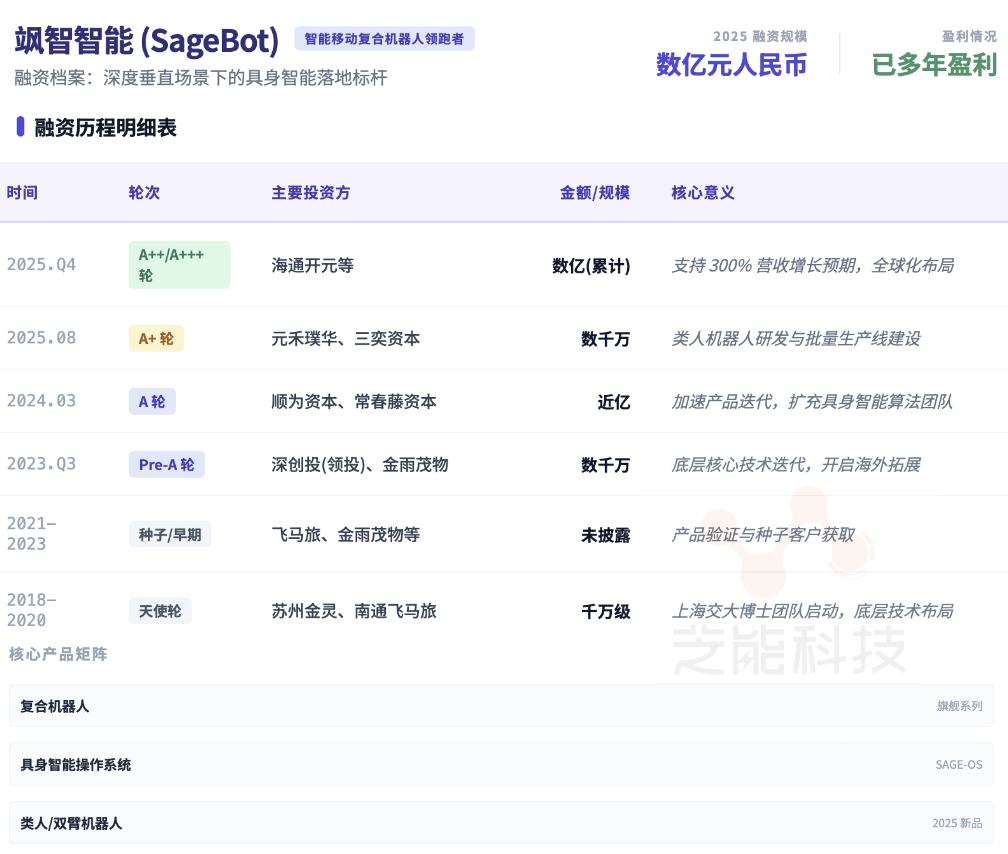Click the 核心意义 column header

pyautogui.click(x=703, y=192)
